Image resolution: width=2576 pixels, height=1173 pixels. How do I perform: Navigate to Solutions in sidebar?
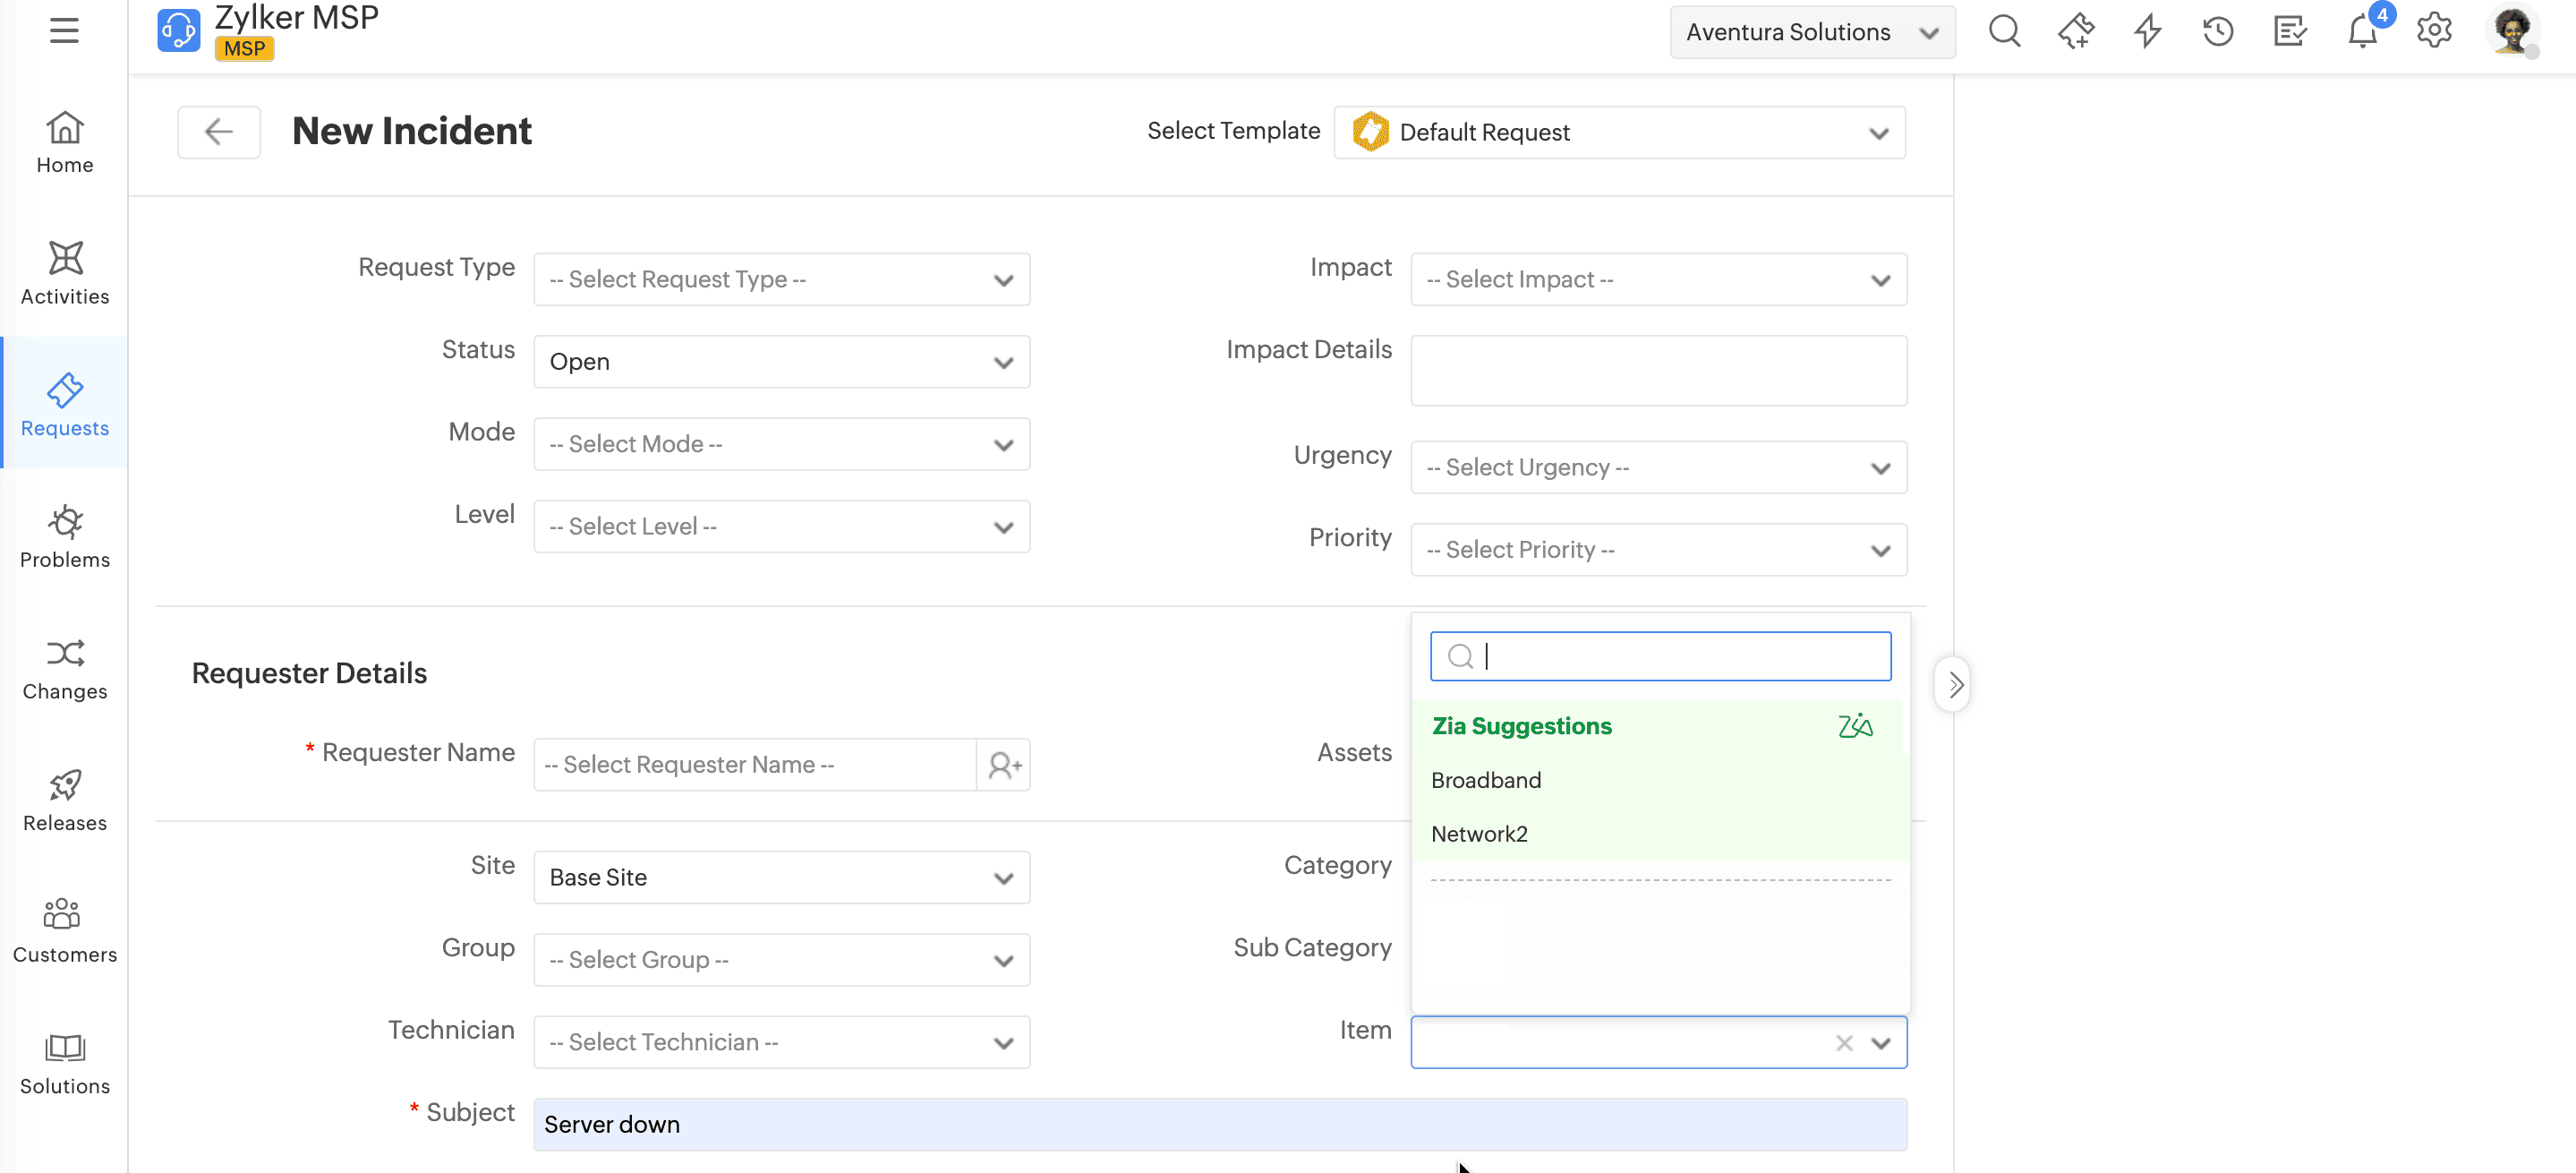(x=65, y=1064)
